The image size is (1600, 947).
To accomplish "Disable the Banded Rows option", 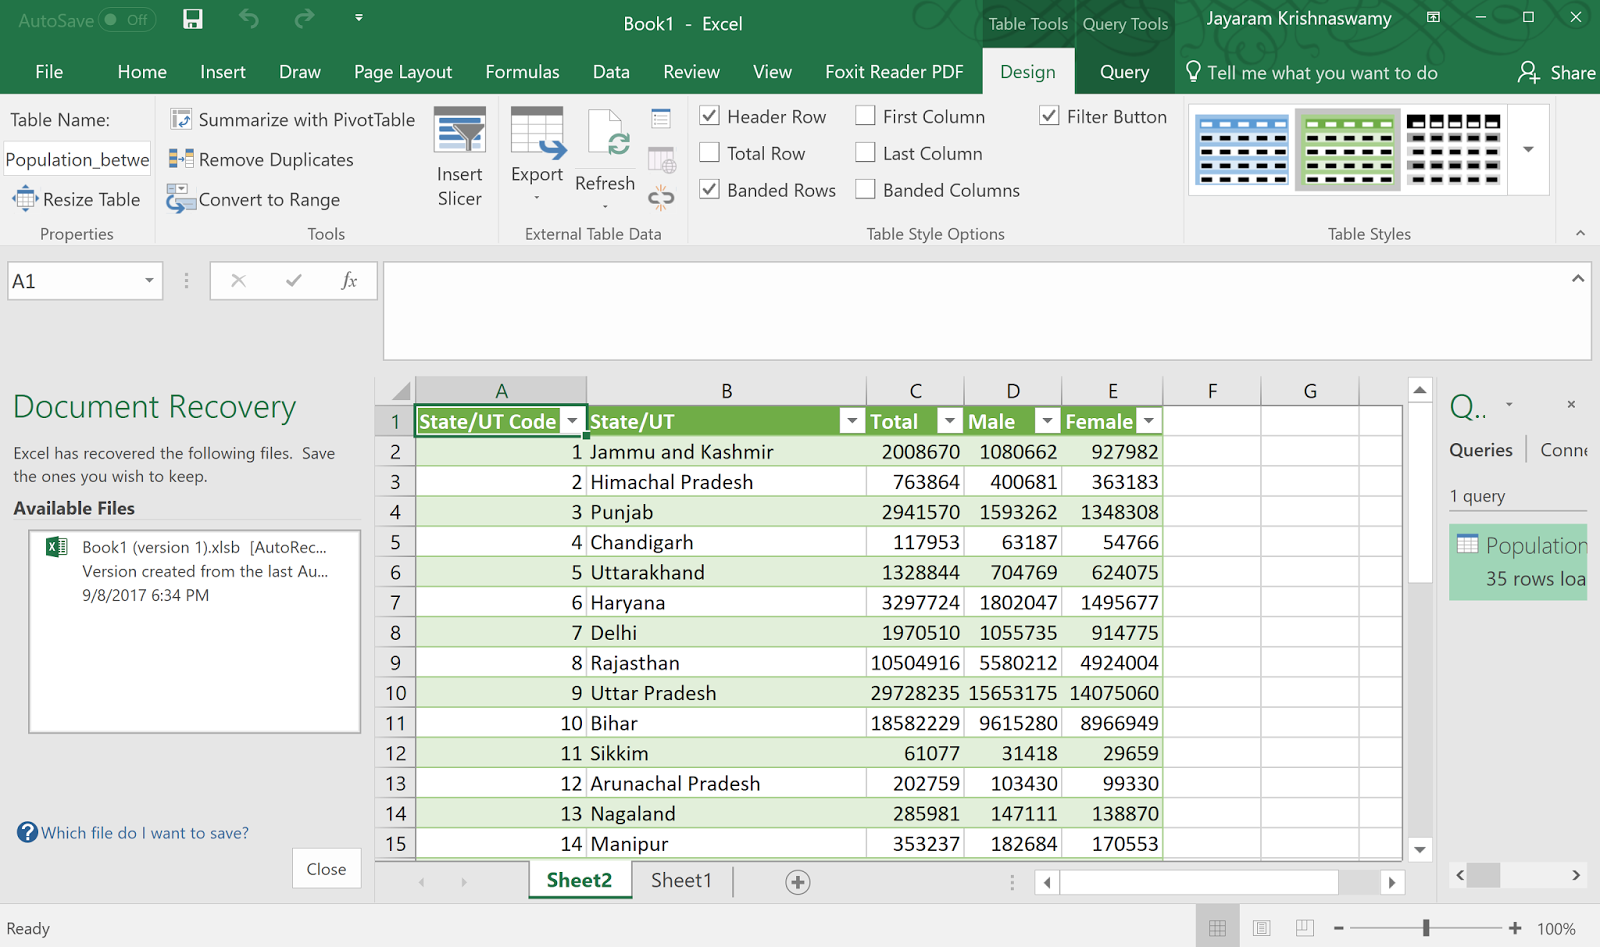I will tap(709, 189).
